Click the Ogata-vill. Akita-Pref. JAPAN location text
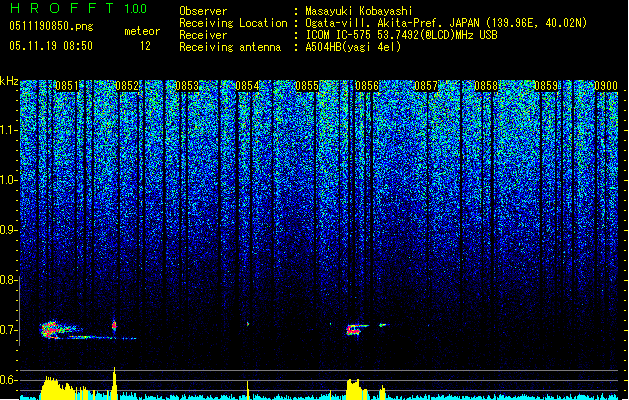629x400 pixels. pyautogui.click(x=446, y=23)
